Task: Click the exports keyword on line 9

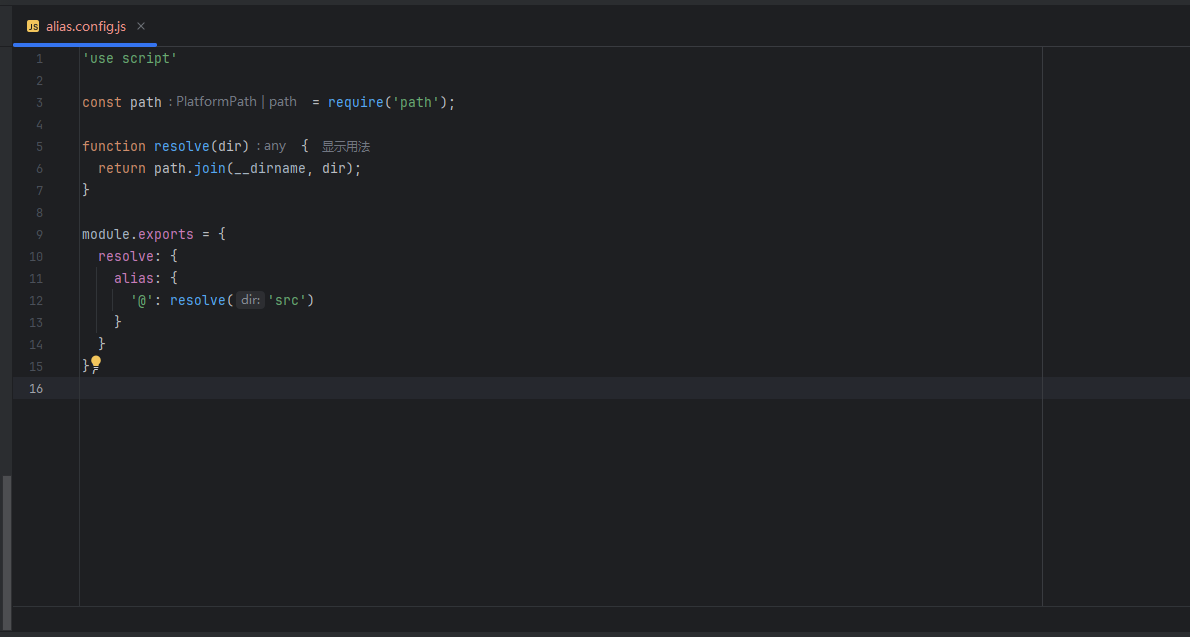Action: click(x=165, y=235)
